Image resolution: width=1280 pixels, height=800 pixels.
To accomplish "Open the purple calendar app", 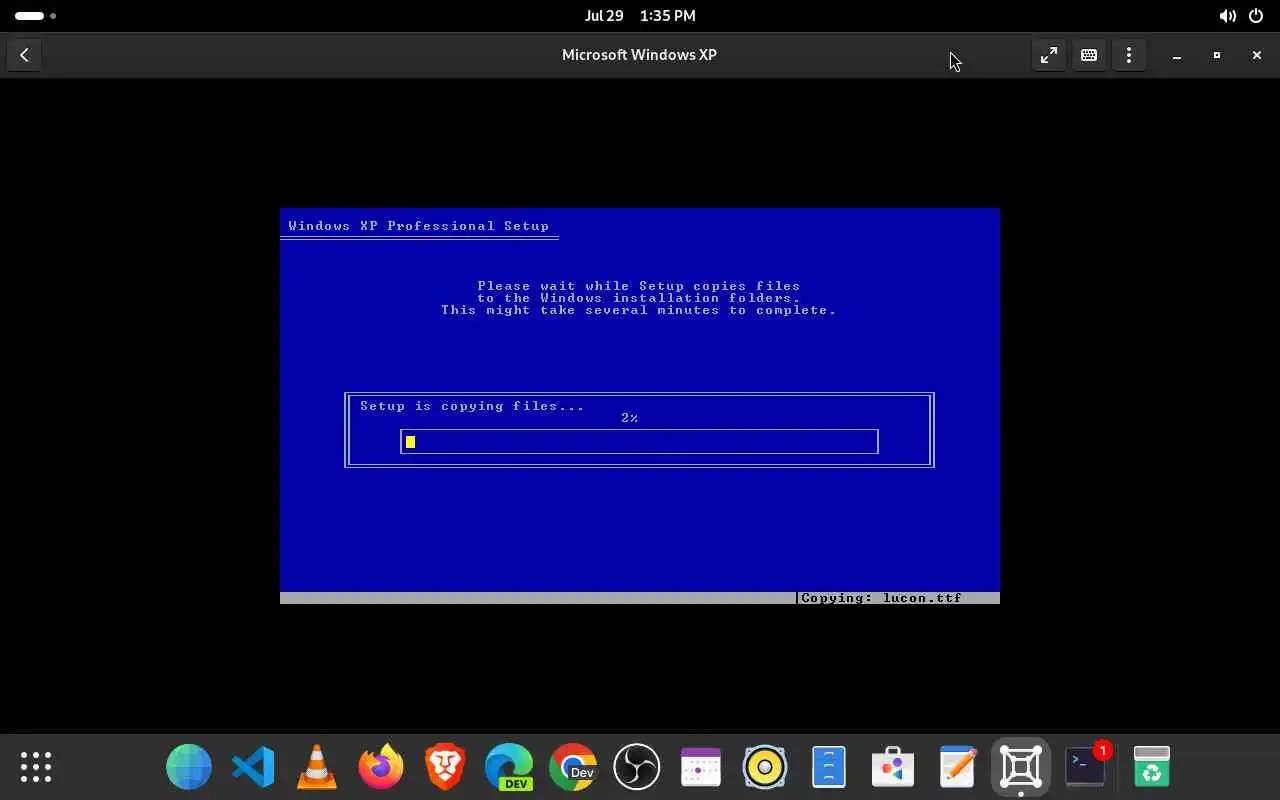I will point(701,767).
